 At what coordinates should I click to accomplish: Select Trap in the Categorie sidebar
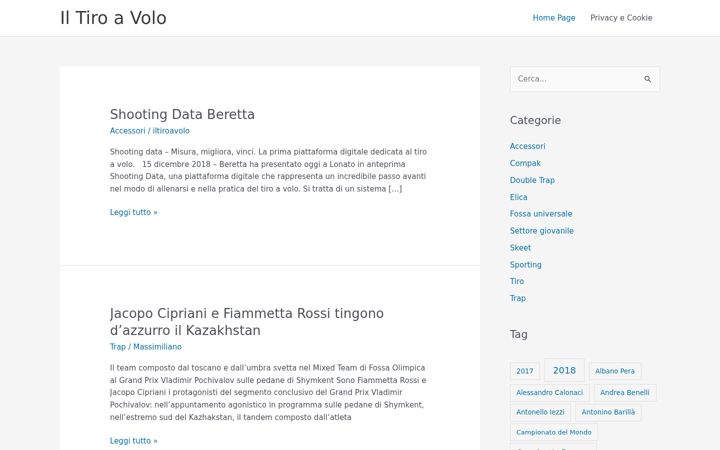click(x=518, y=298)
